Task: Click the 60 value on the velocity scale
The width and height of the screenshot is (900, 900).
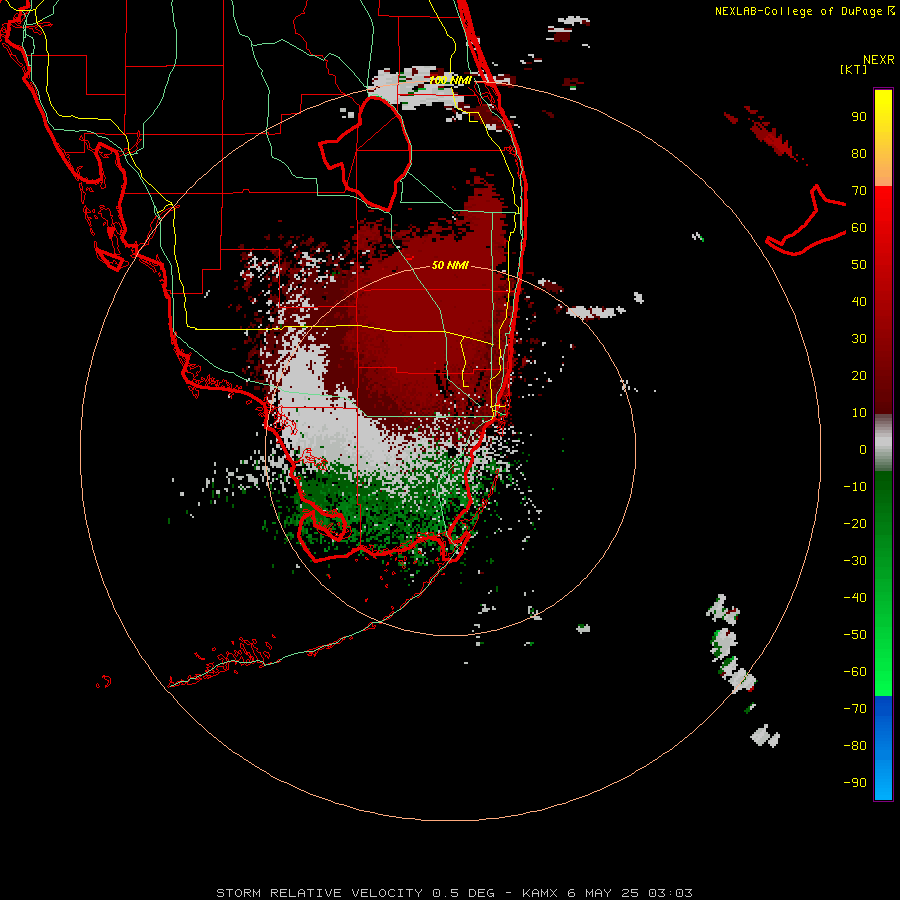Action: 859,227
